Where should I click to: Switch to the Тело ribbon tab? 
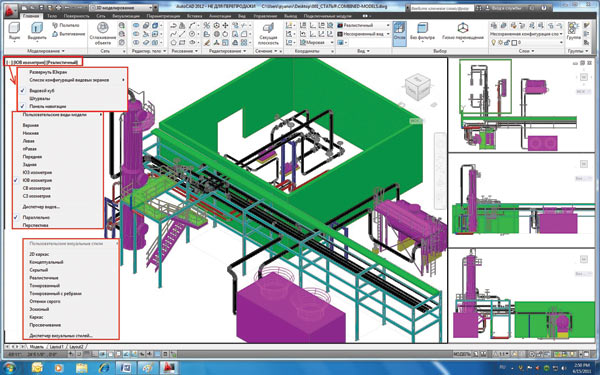[x=52, y=16]
